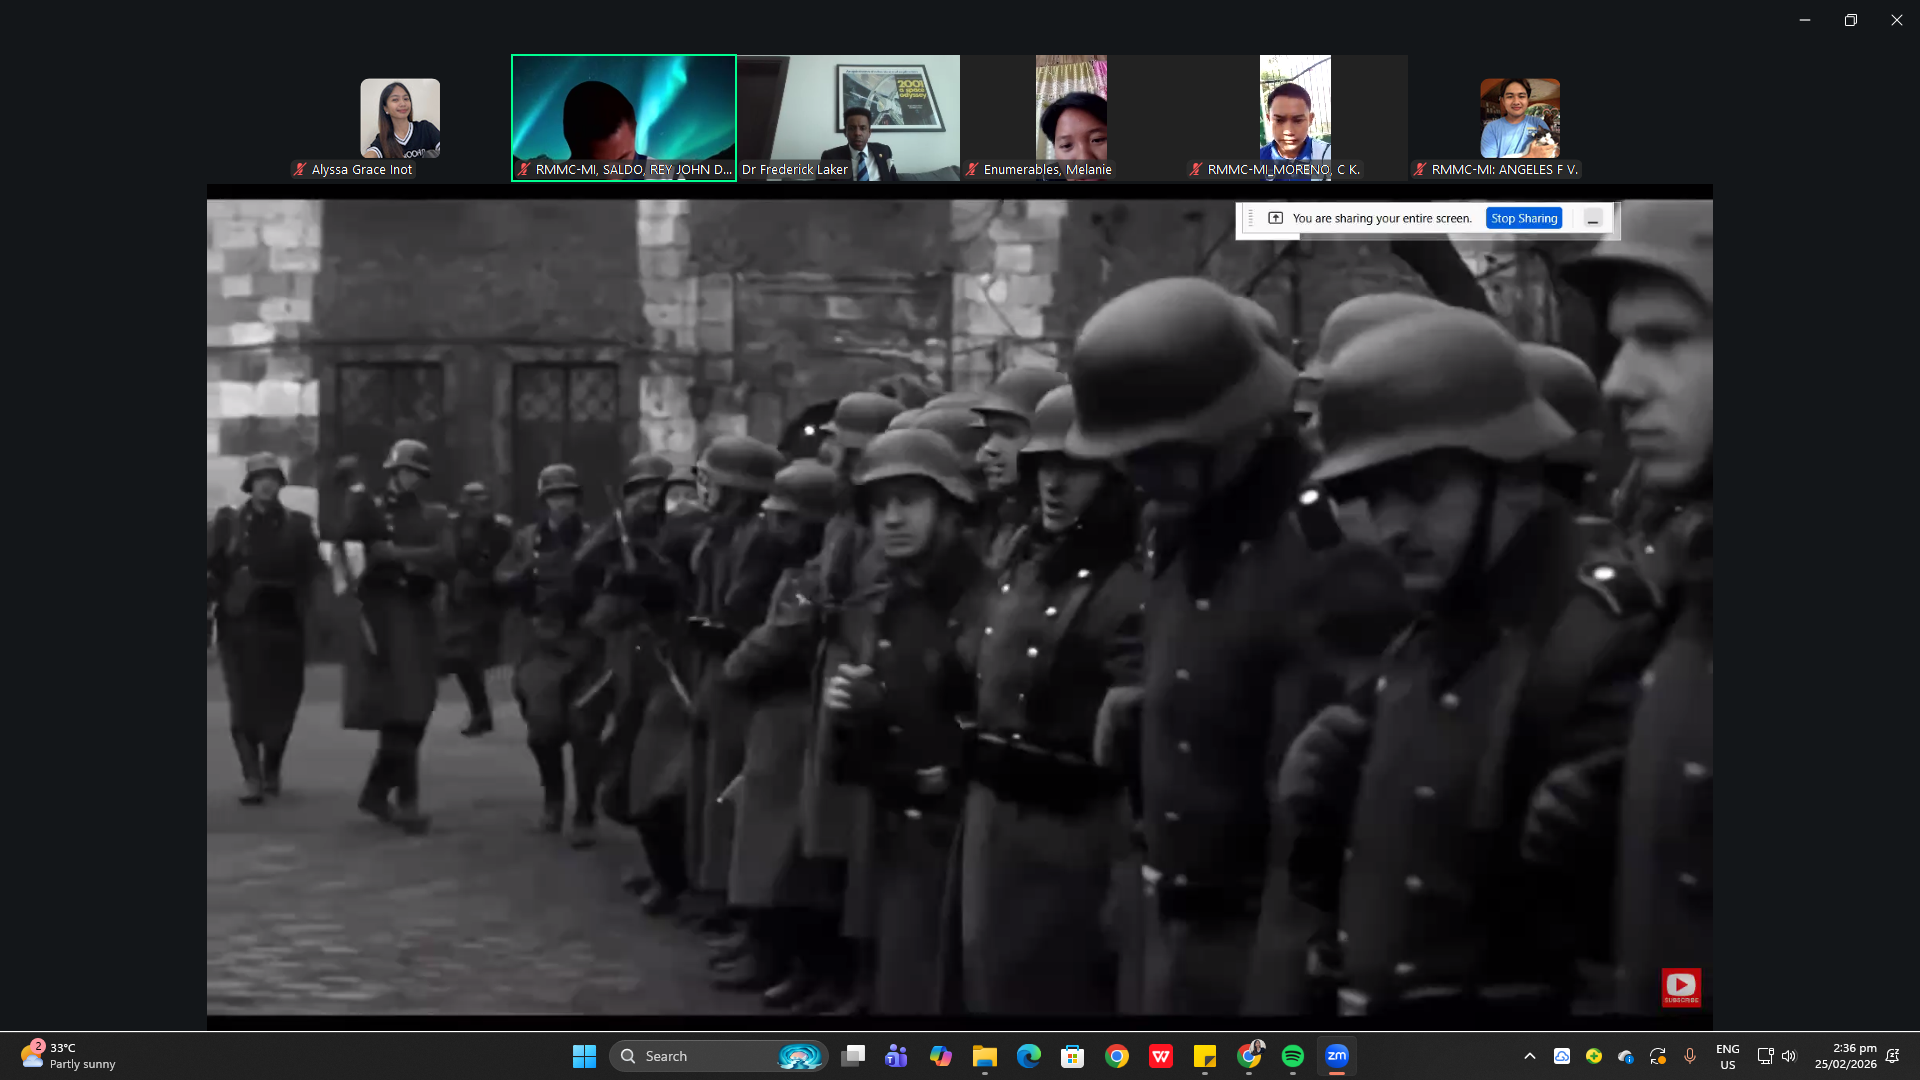1920x1080 pixels.
Task: Open Task View from the taskbar
Action: [x=853, y=1056]
